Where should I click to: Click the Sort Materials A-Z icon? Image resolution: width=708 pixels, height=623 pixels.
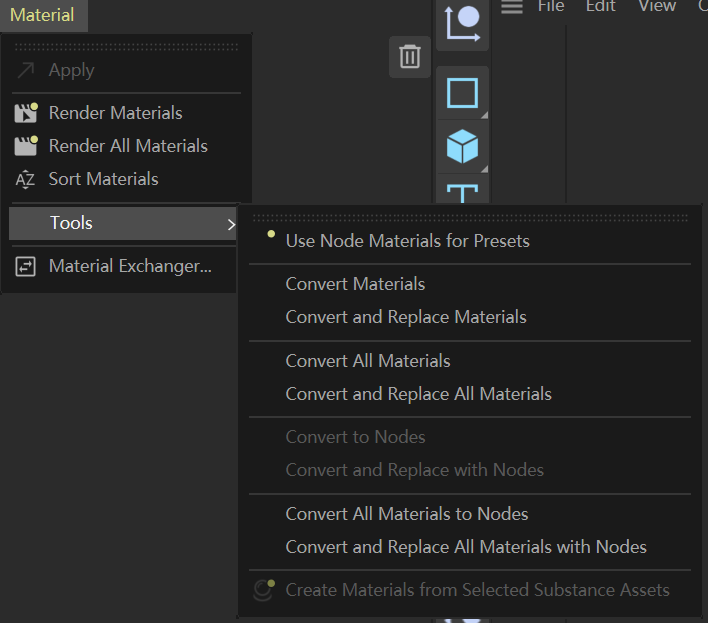click(26, 180)
